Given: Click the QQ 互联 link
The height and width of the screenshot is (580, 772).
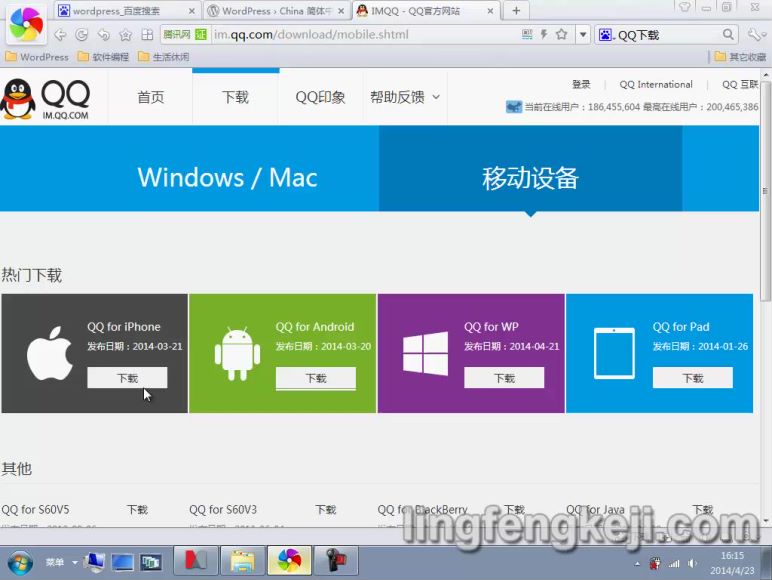Looking at the screenshot, I should pyautogui.click(x=740, y=84).
